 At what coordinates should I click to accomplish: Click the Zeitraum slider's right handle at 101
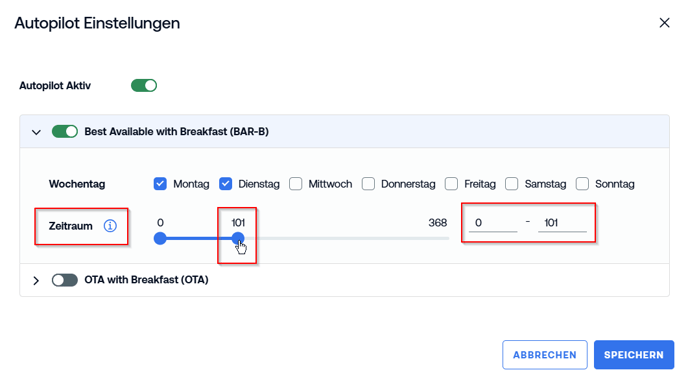(x=238, y=238)
